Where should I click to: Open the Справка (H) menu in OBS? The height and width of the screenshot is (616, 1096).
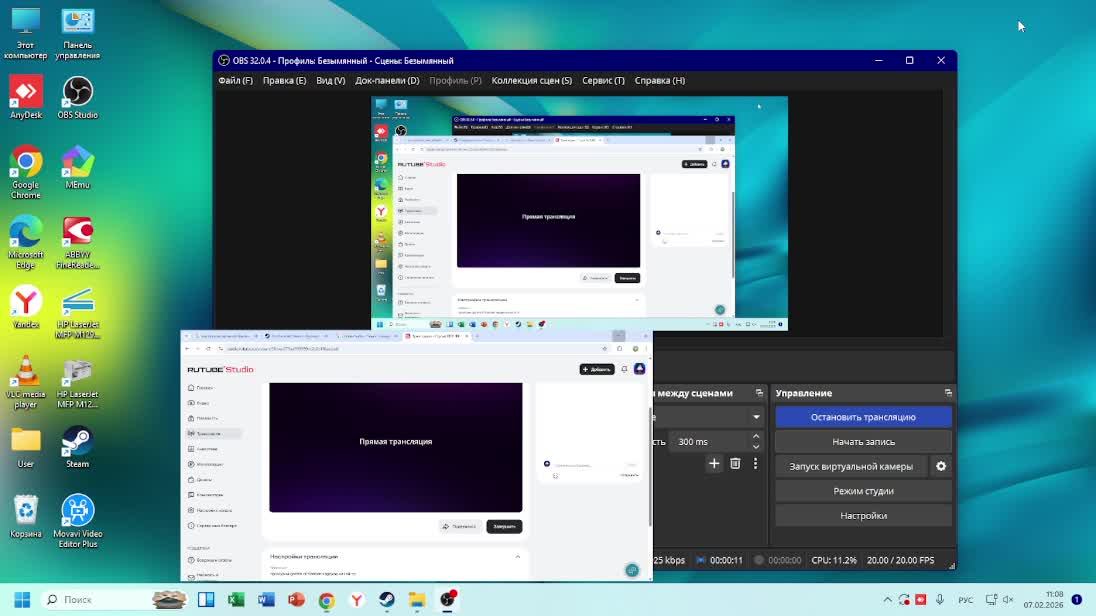[x=660, y=80]
